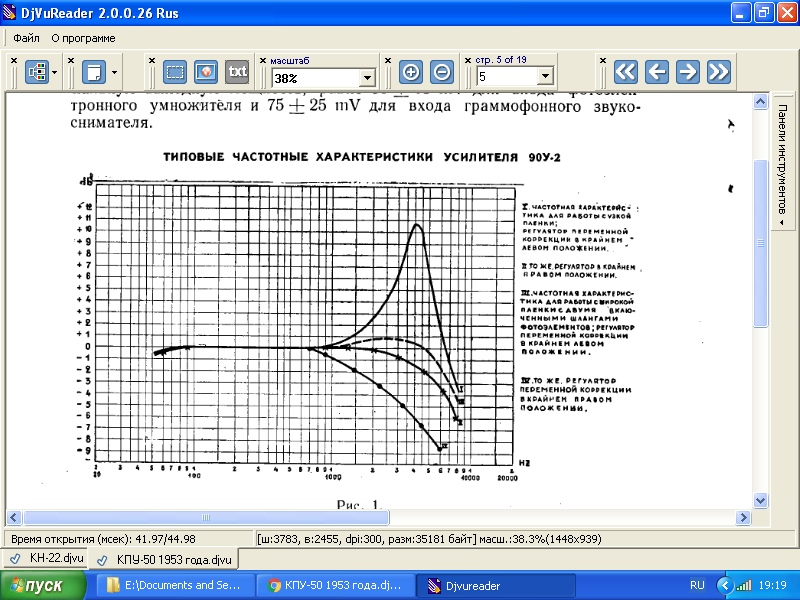Minimize the DjVuReader window

point(740,13)
